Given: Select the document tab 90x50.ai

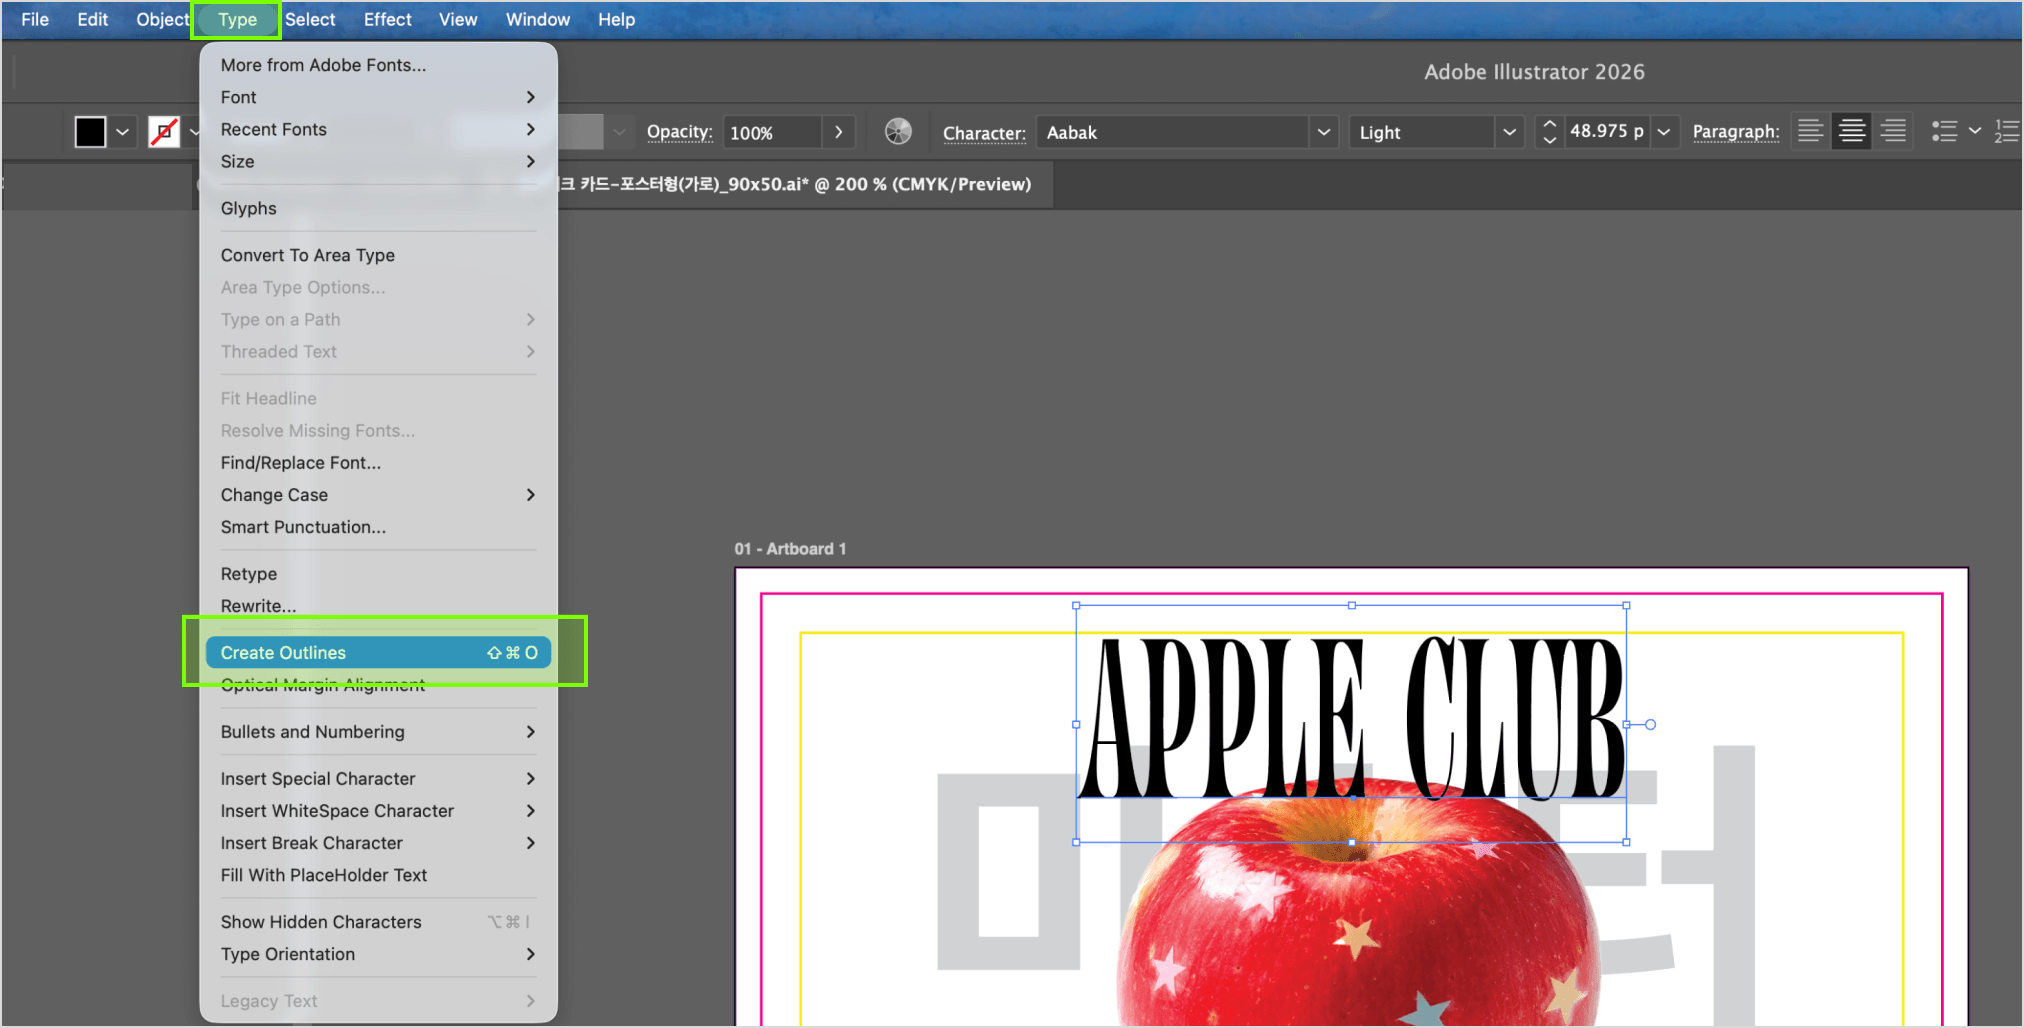Looking at the screenshot, I should coord(795,184).
